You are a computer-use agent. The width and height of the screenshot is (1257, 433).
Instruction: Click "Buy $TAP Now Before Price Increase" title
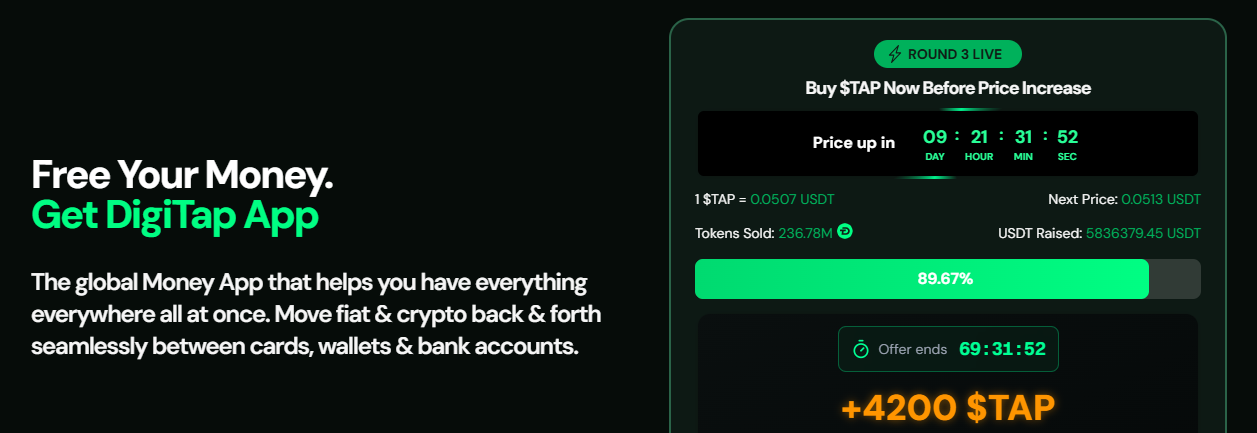click(947, 88)
